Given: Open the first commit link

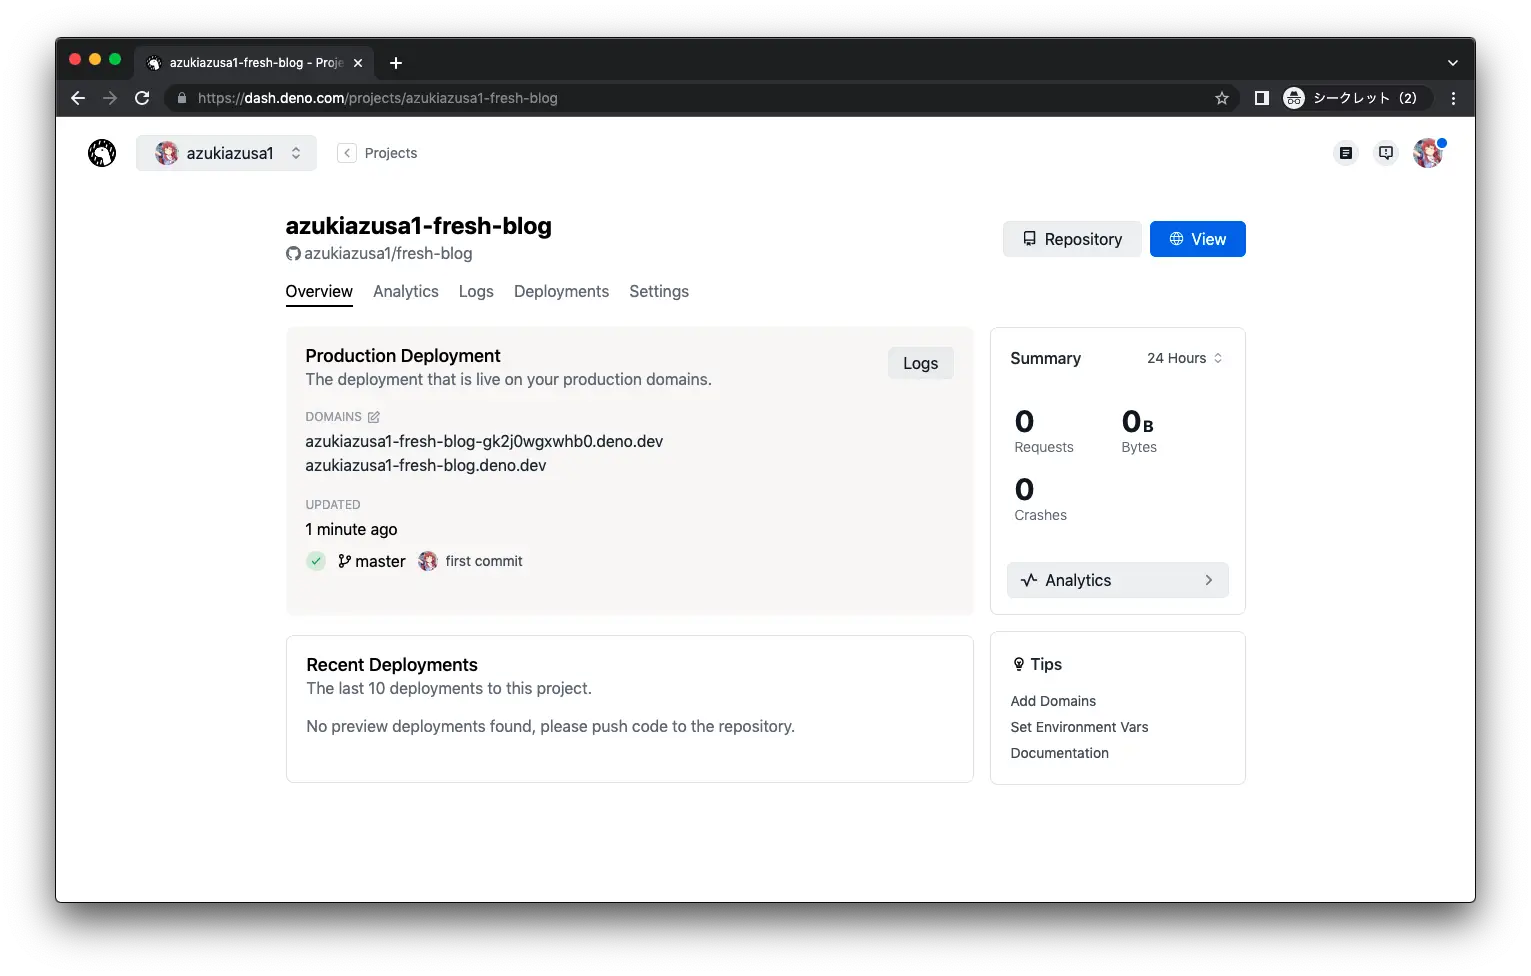Looking at the screenshot, I should [x=484, y=561].
